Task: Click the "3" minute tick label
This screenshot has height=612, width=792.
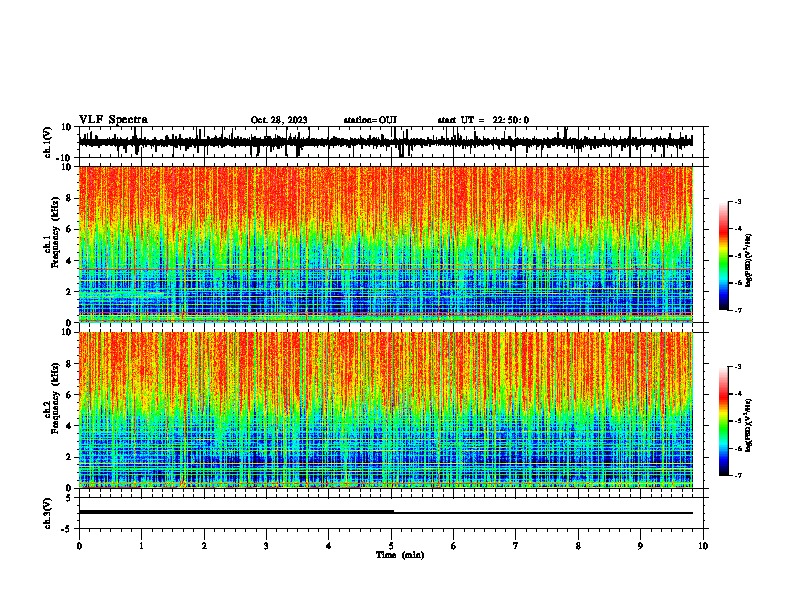Action: pos(266,546)
